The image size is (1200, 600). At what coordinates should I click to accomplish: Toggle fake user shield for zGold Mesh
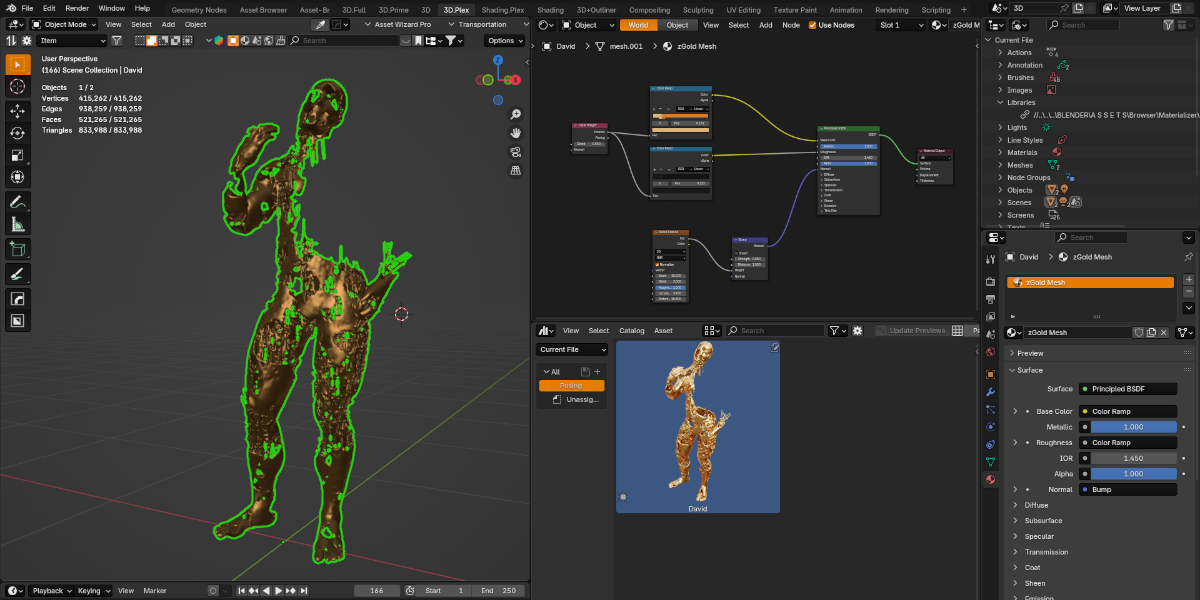pyautogui.click(x=1138, y=333)
